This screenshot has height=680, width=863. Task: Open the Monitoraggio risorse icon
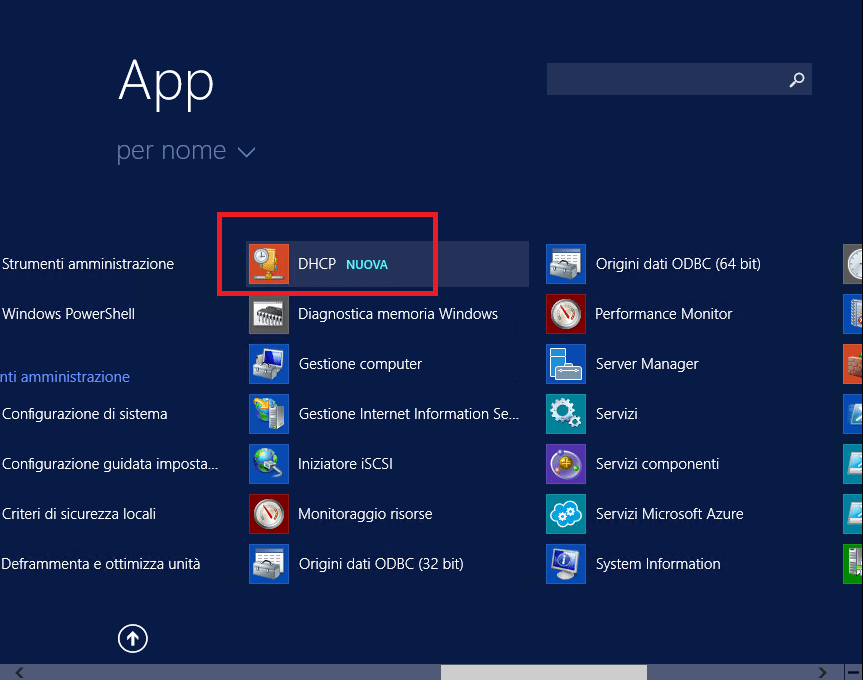coord(269,514)
